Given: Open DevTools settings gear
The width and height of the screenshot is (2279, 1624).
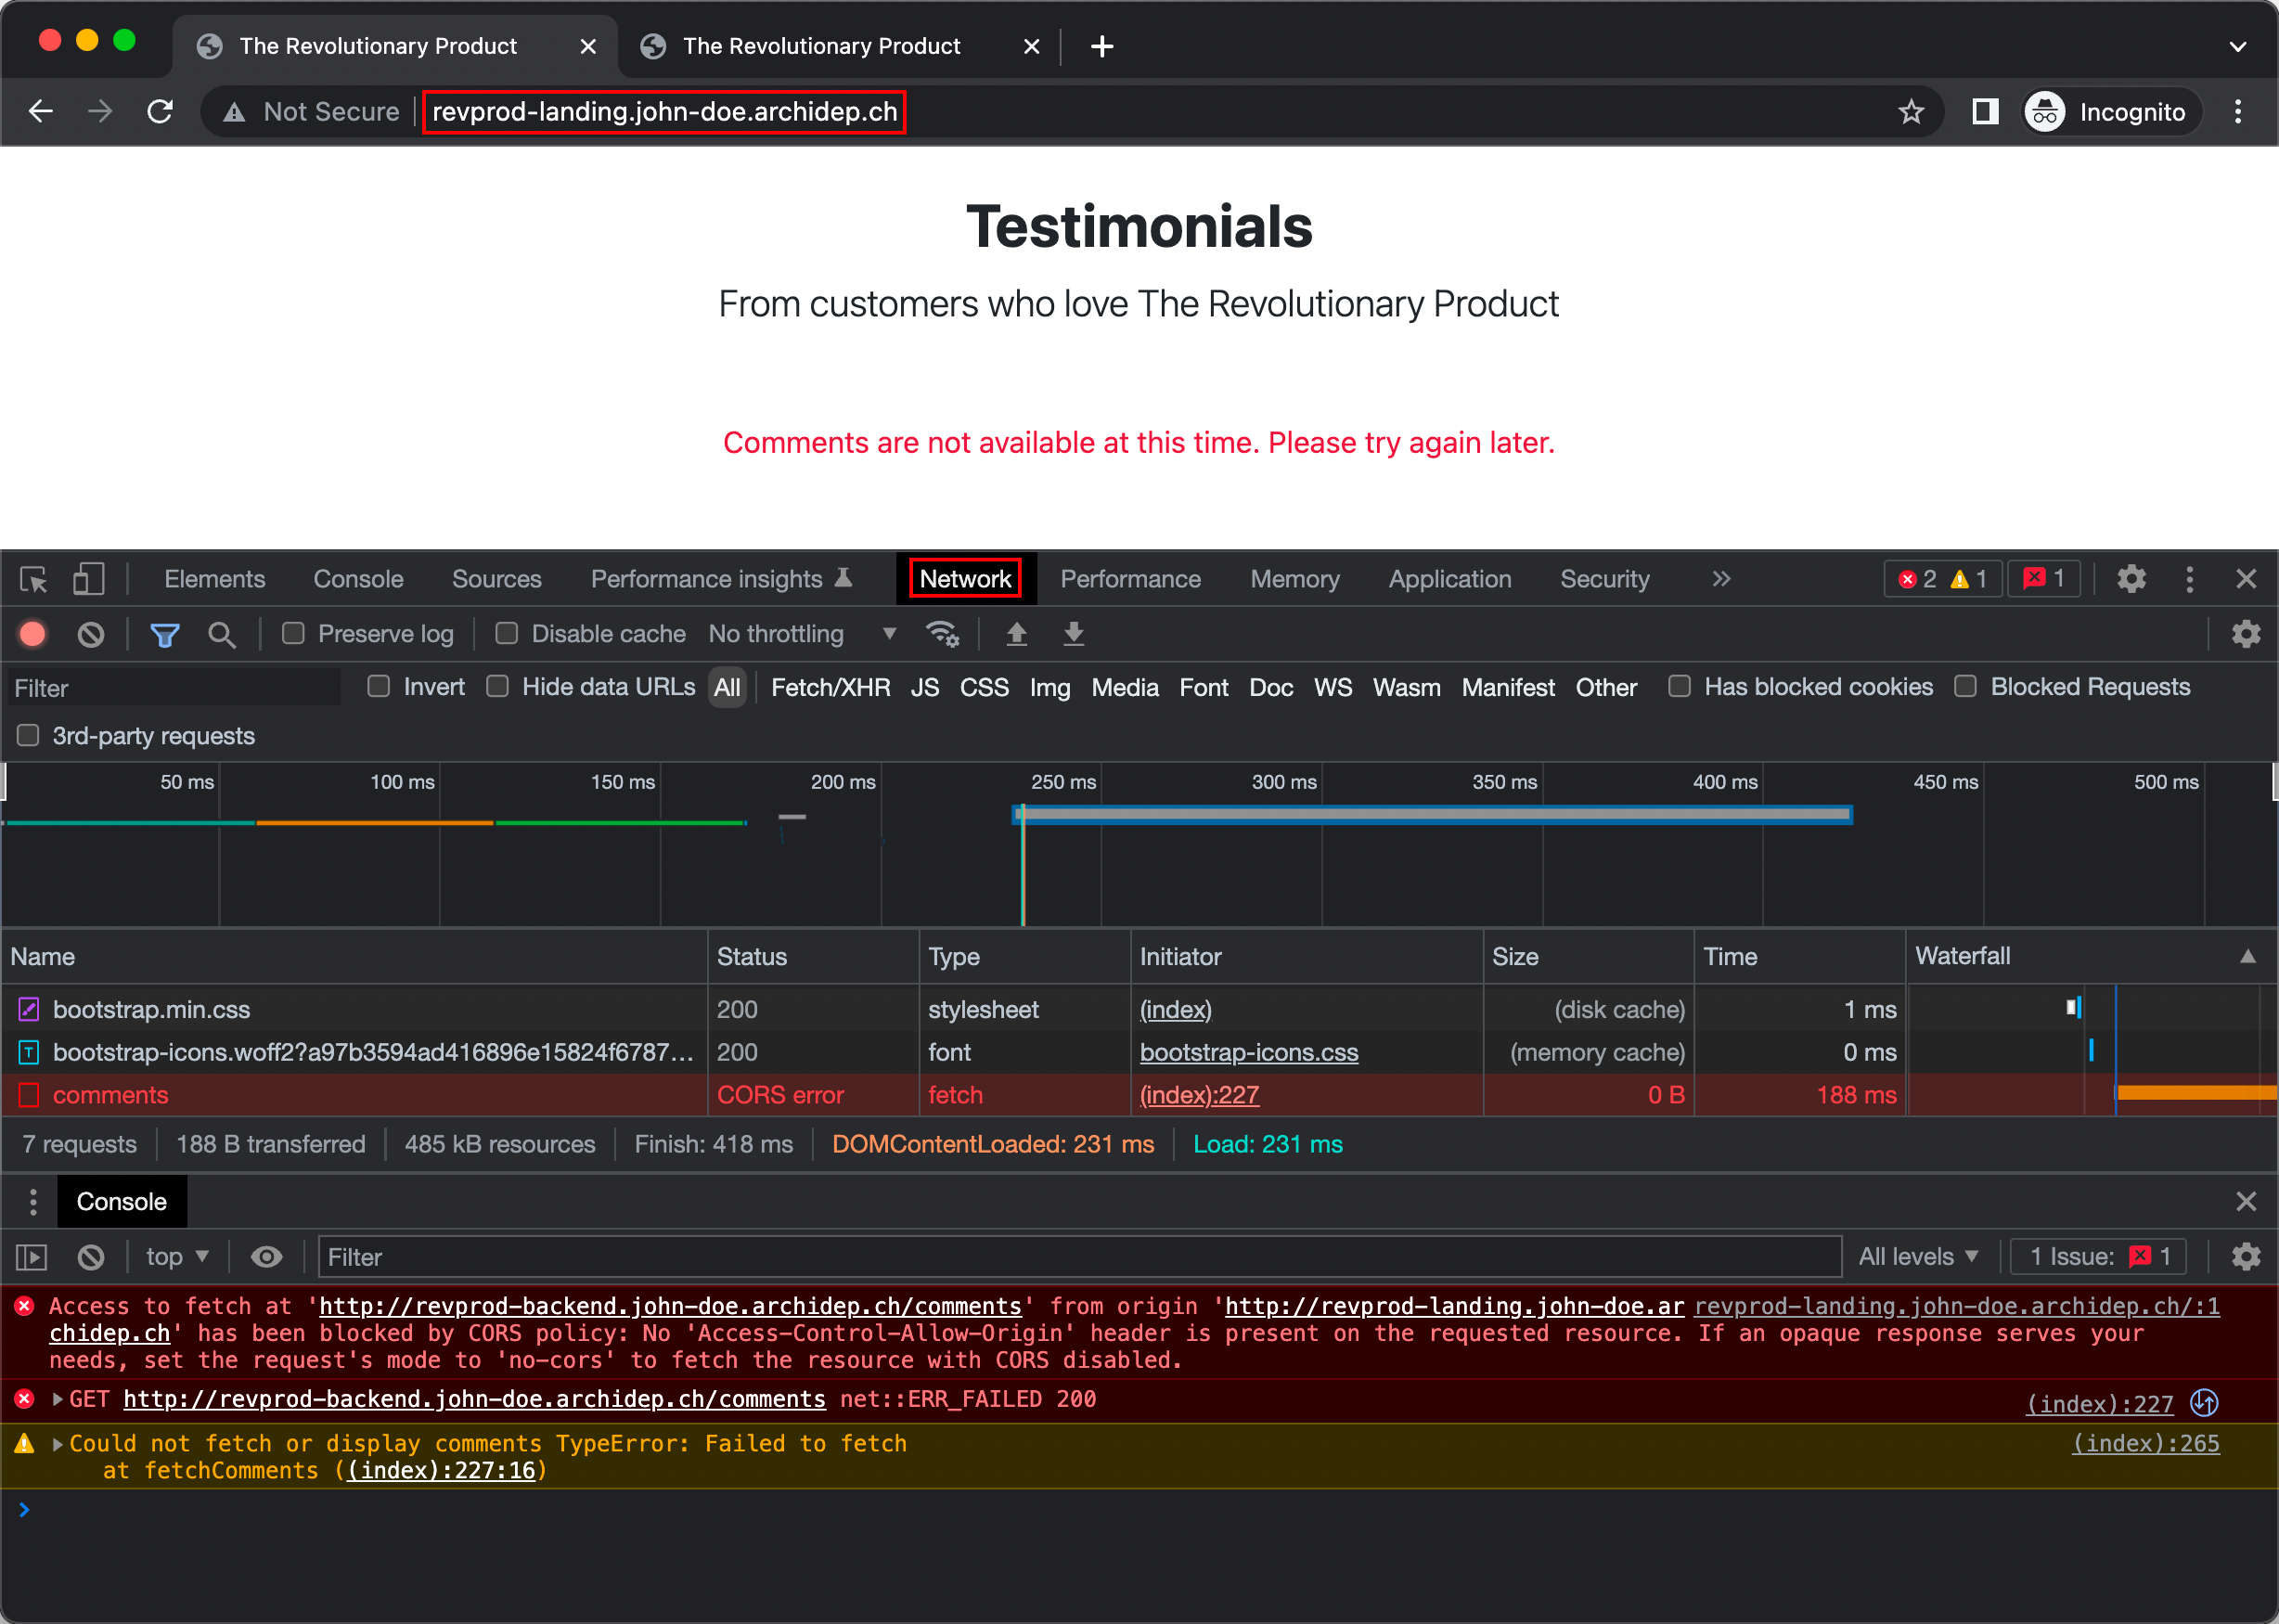Looking at the screenshot, I should (x=2131, y=578).
